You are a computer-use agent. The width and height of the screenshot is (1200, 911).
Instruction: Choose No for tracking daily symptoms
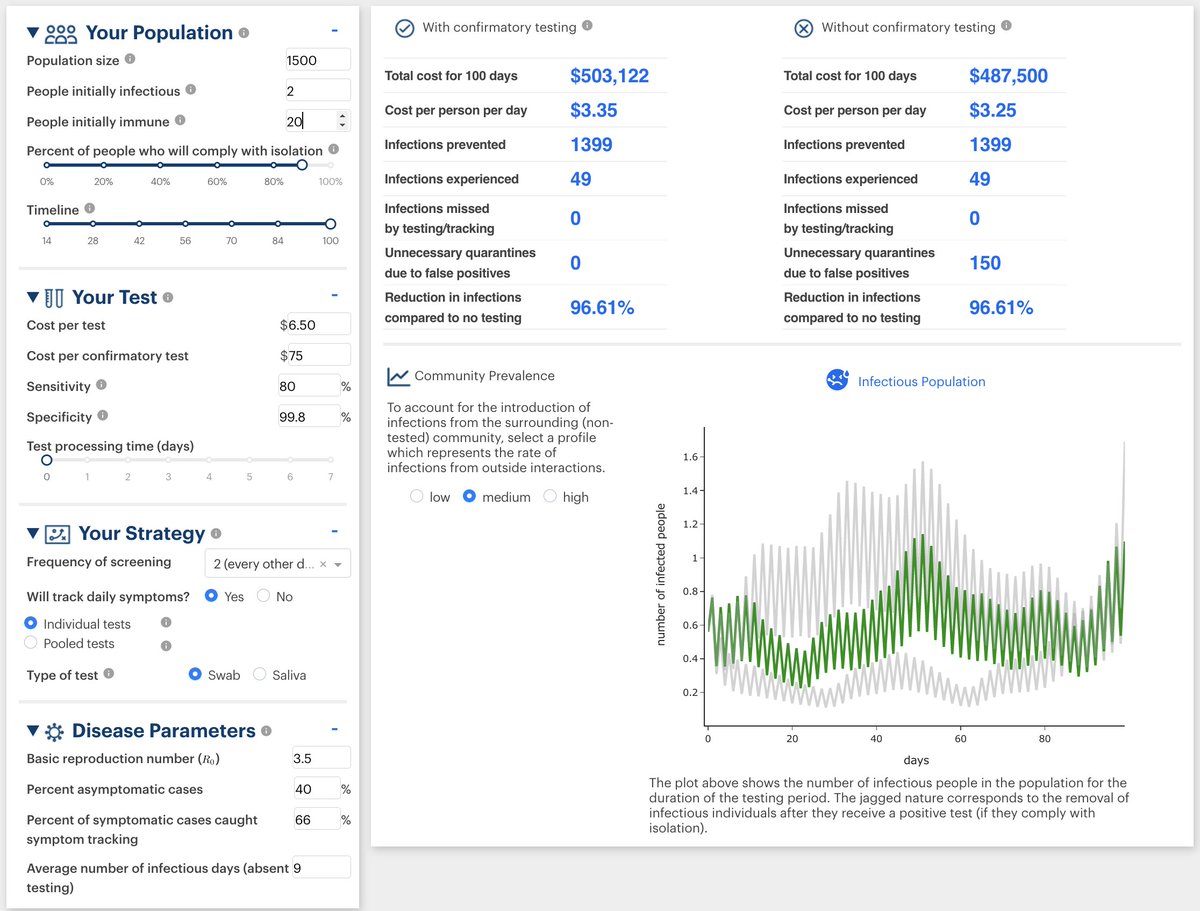[264, 596]
